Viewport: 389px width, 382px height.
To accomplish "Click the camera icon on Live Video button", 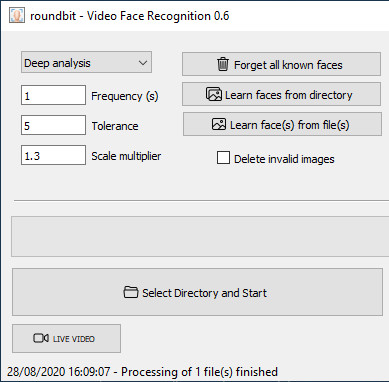I will pos(41,338).
